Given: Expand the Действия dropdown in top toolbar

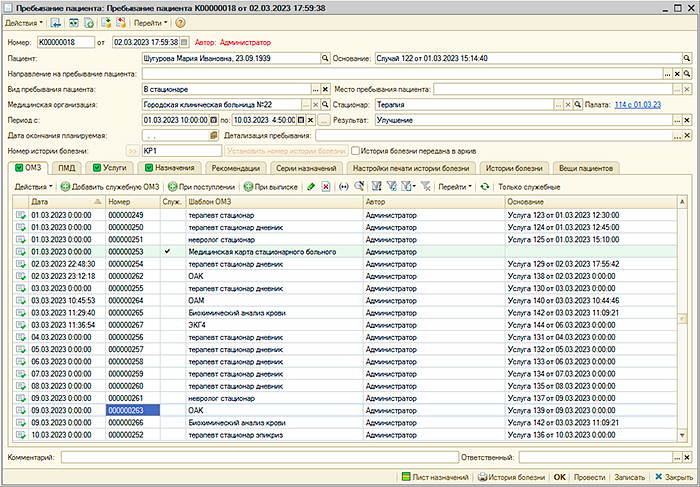Looking at the screenshot, I should (23, 22).
